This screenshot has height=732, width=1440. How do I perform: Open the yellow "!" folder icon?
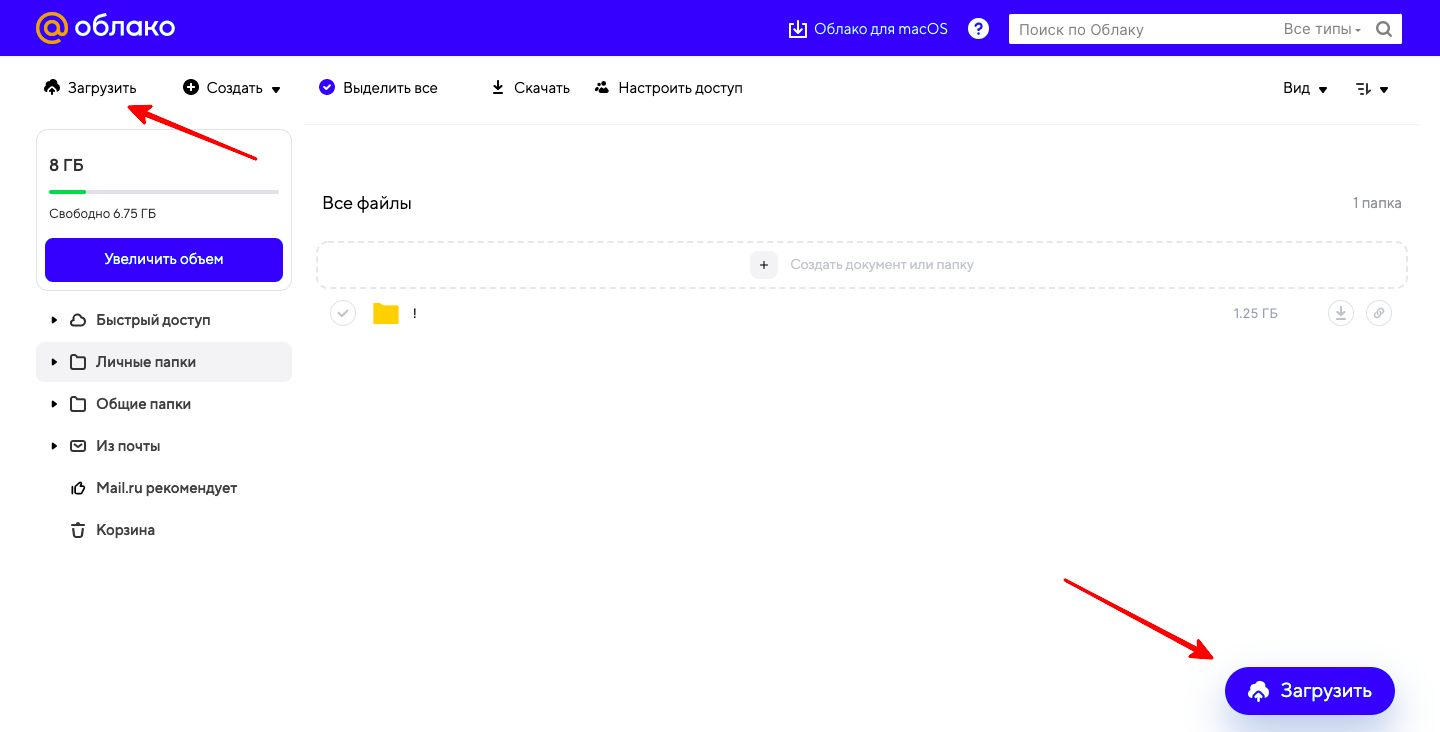[x=386, y=313]
